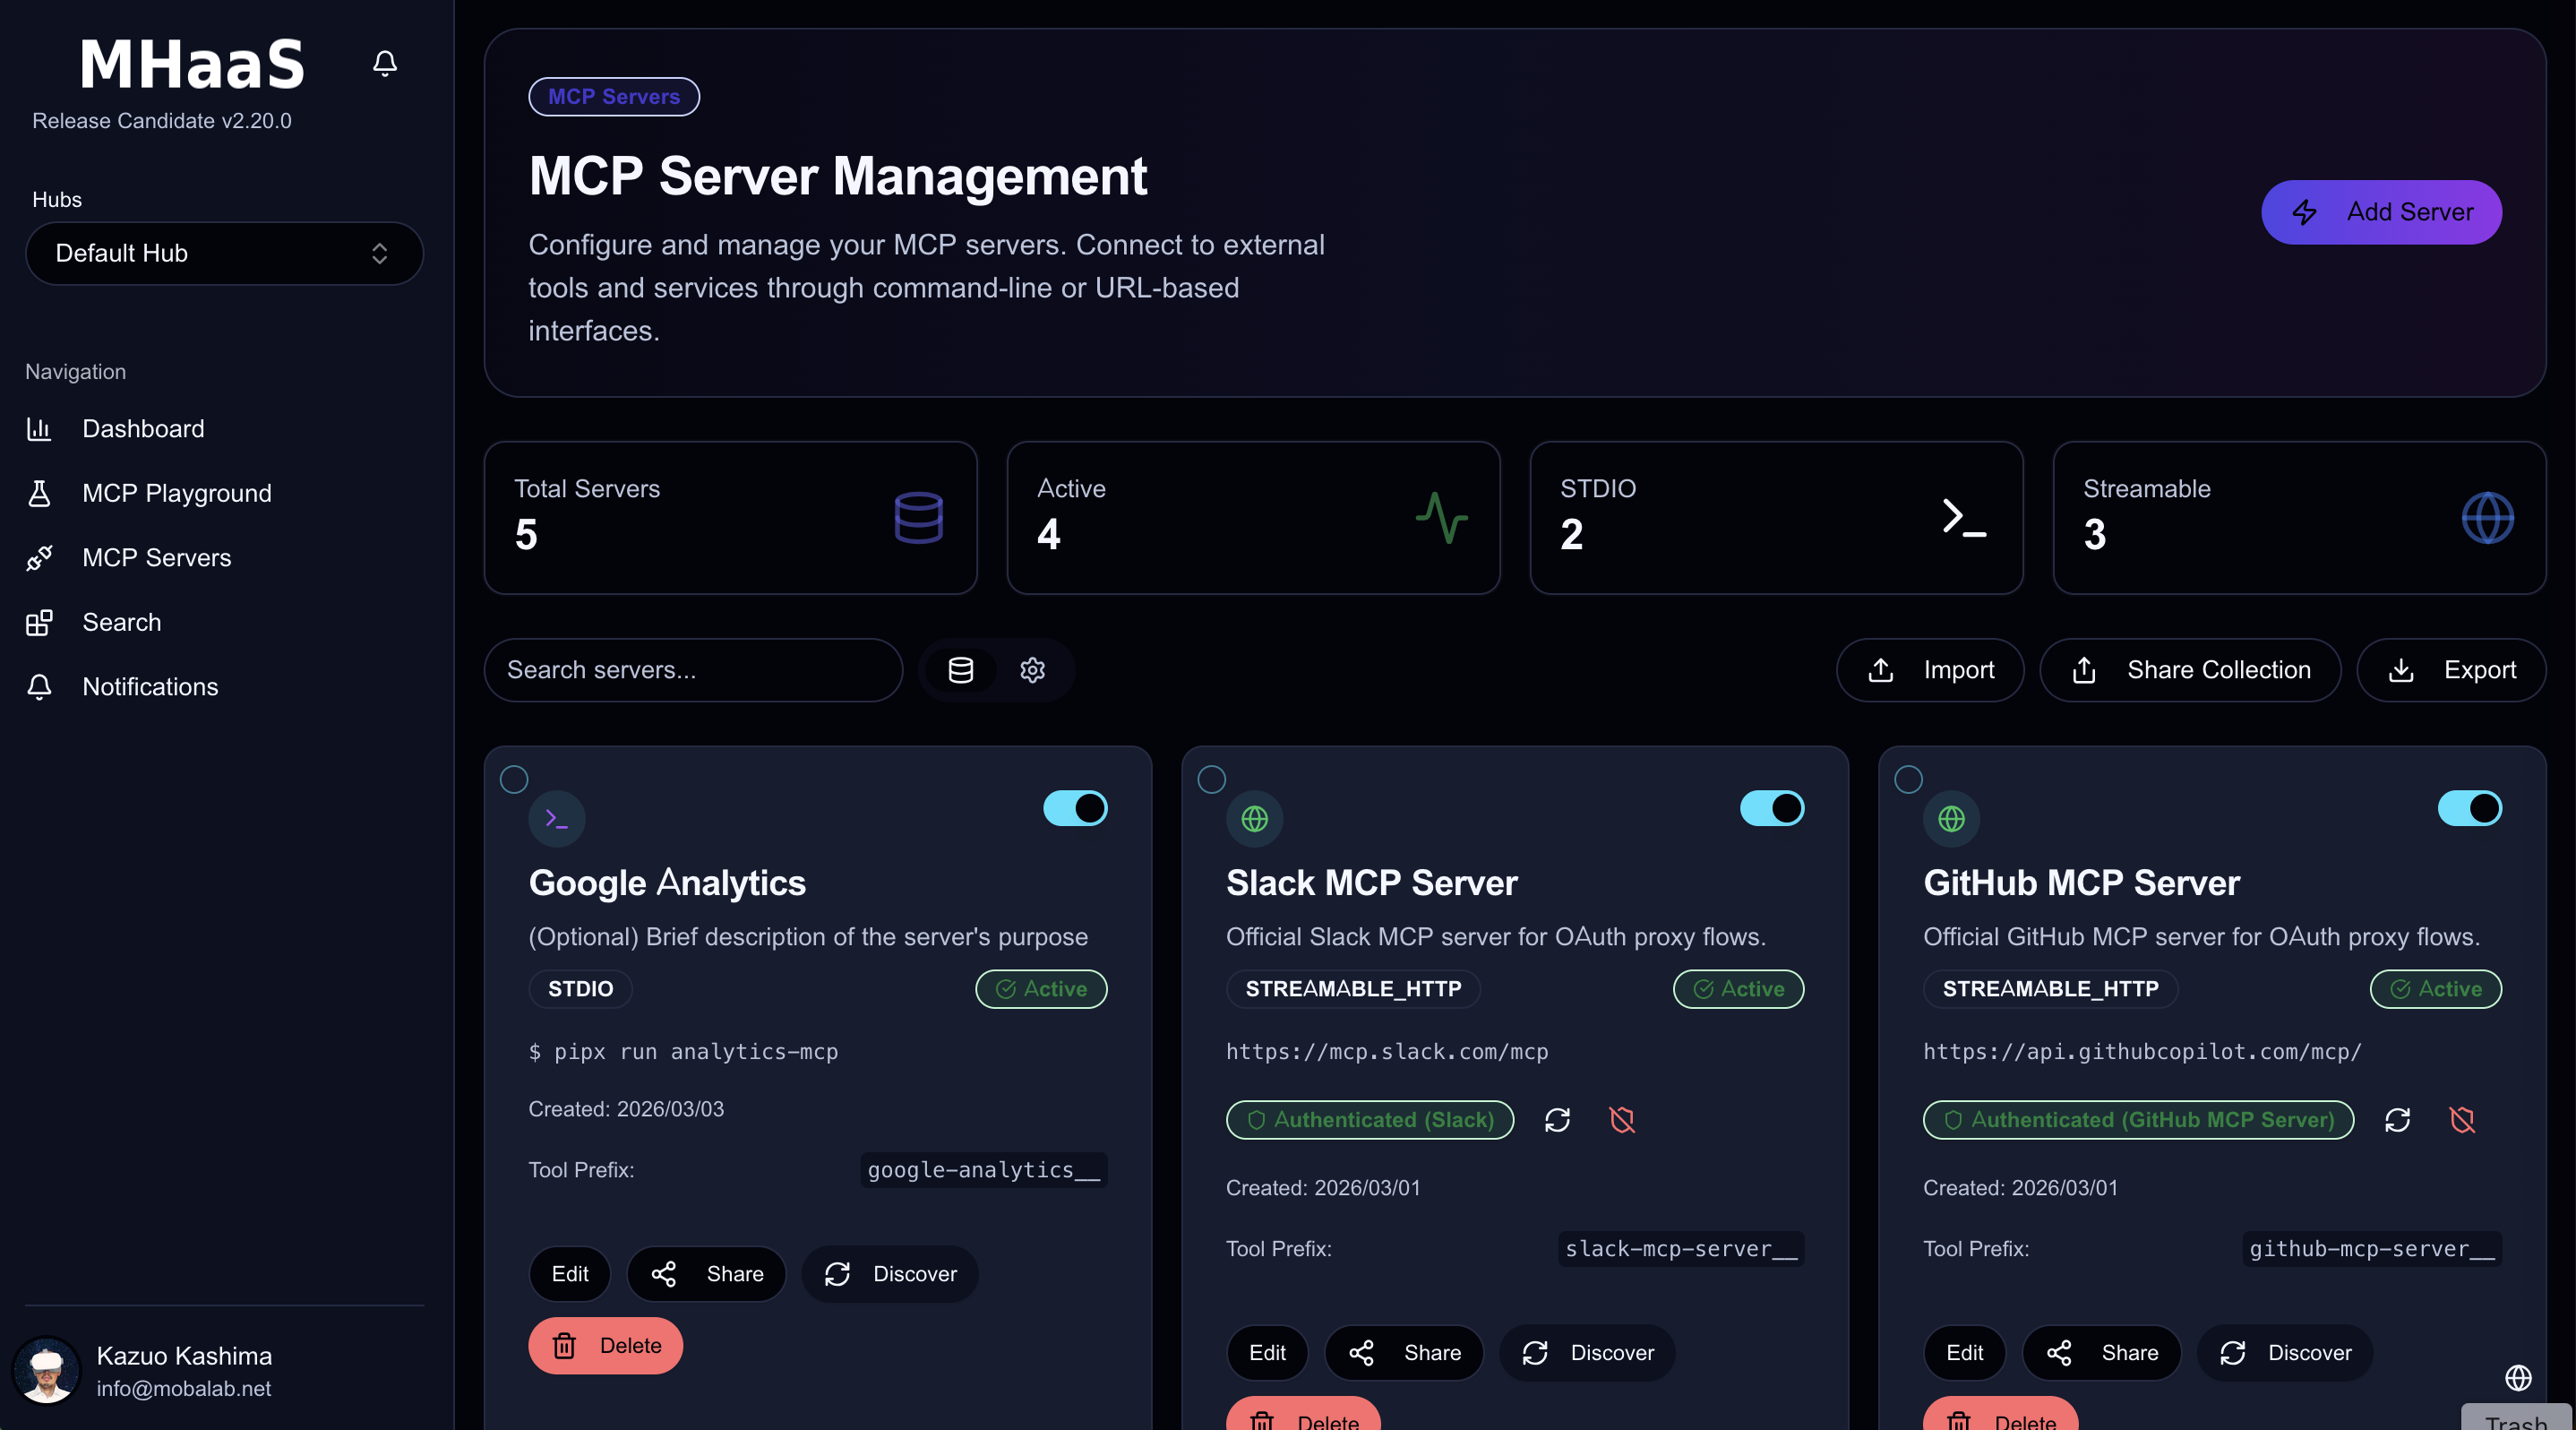Click the Share Collection button
This screenshot has width=2576, height=1430.
[2190, 670]
